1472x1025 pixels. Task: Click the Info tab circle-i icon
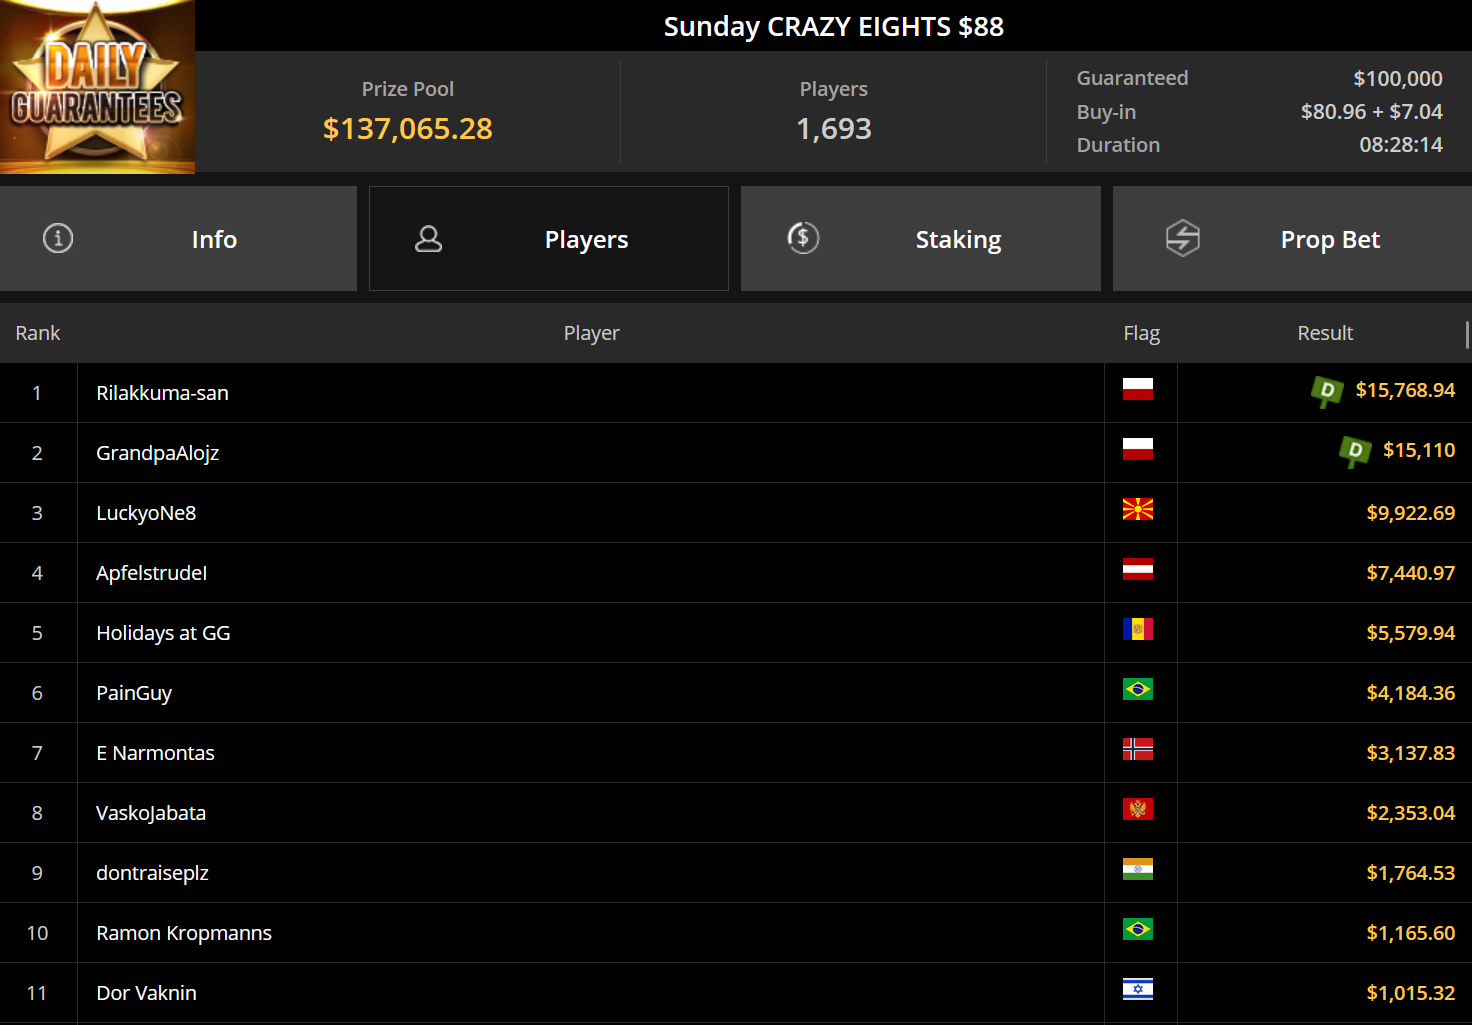(58, 238)
